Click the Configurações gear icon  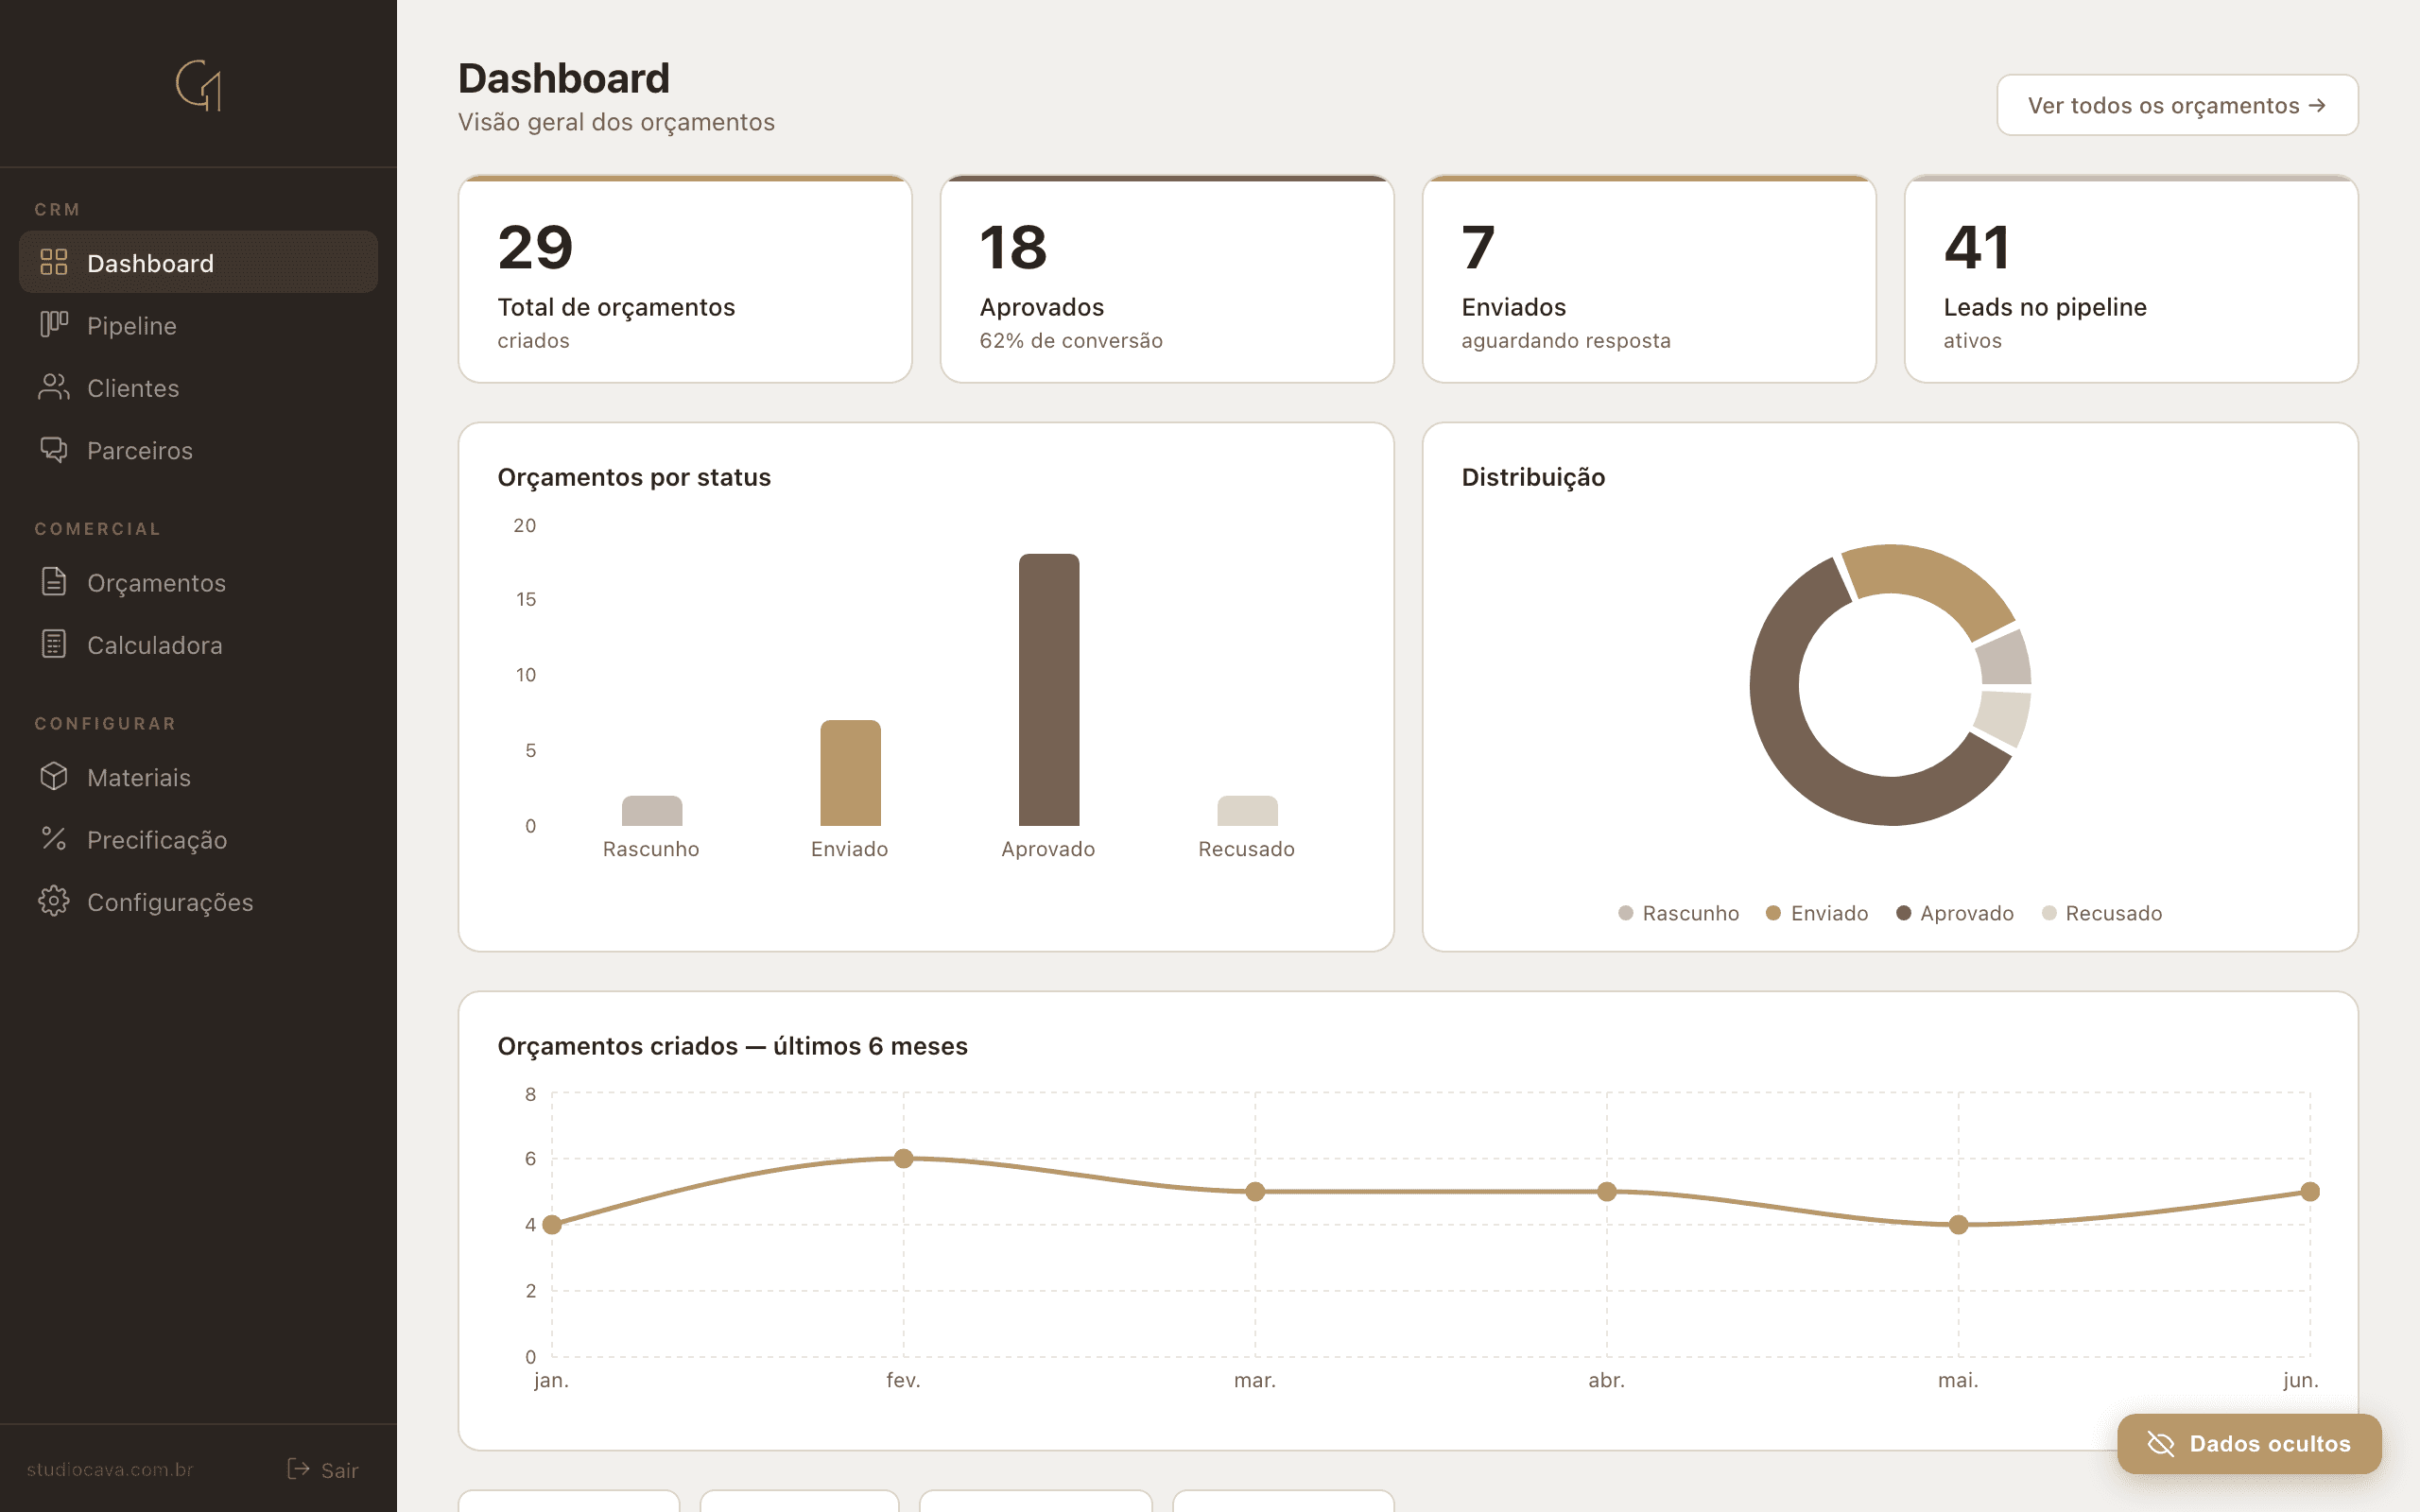pyautogui.click(x=53, y=901)
